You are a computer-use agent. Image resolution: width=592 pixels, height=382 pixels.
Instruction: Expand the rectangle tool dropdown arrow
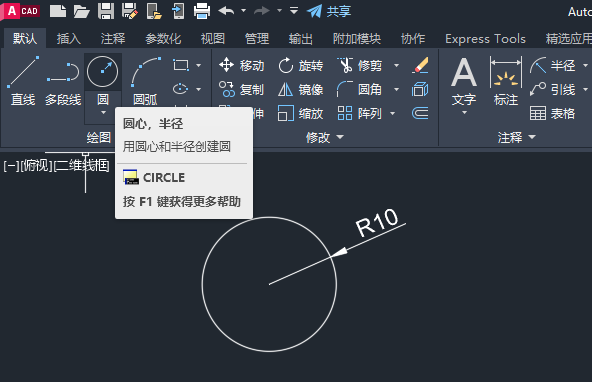[199, 65]
